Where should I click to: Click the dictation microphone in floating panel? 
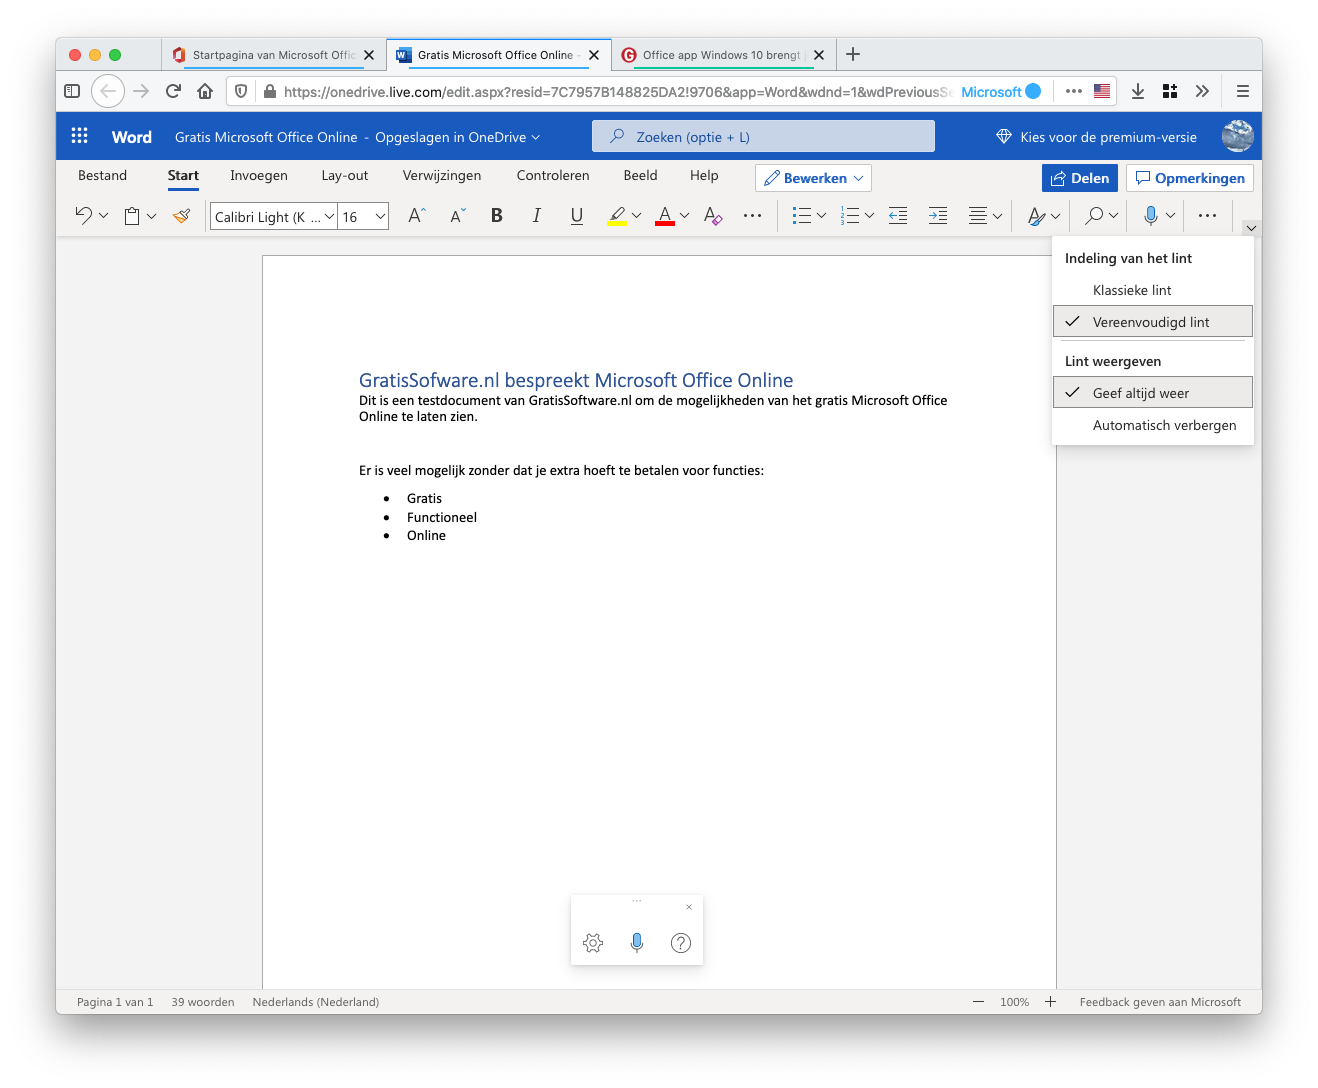pos(637,943)
